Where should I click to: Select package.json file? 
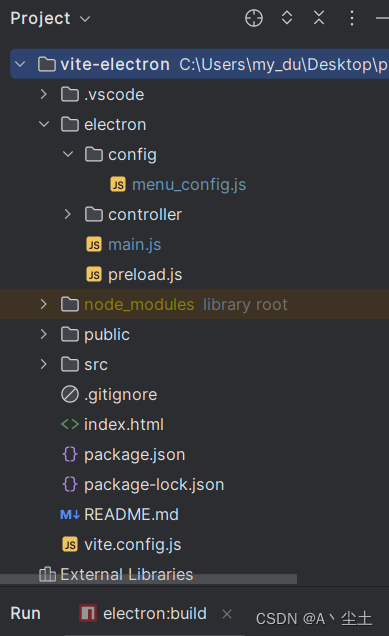point(135,455)
